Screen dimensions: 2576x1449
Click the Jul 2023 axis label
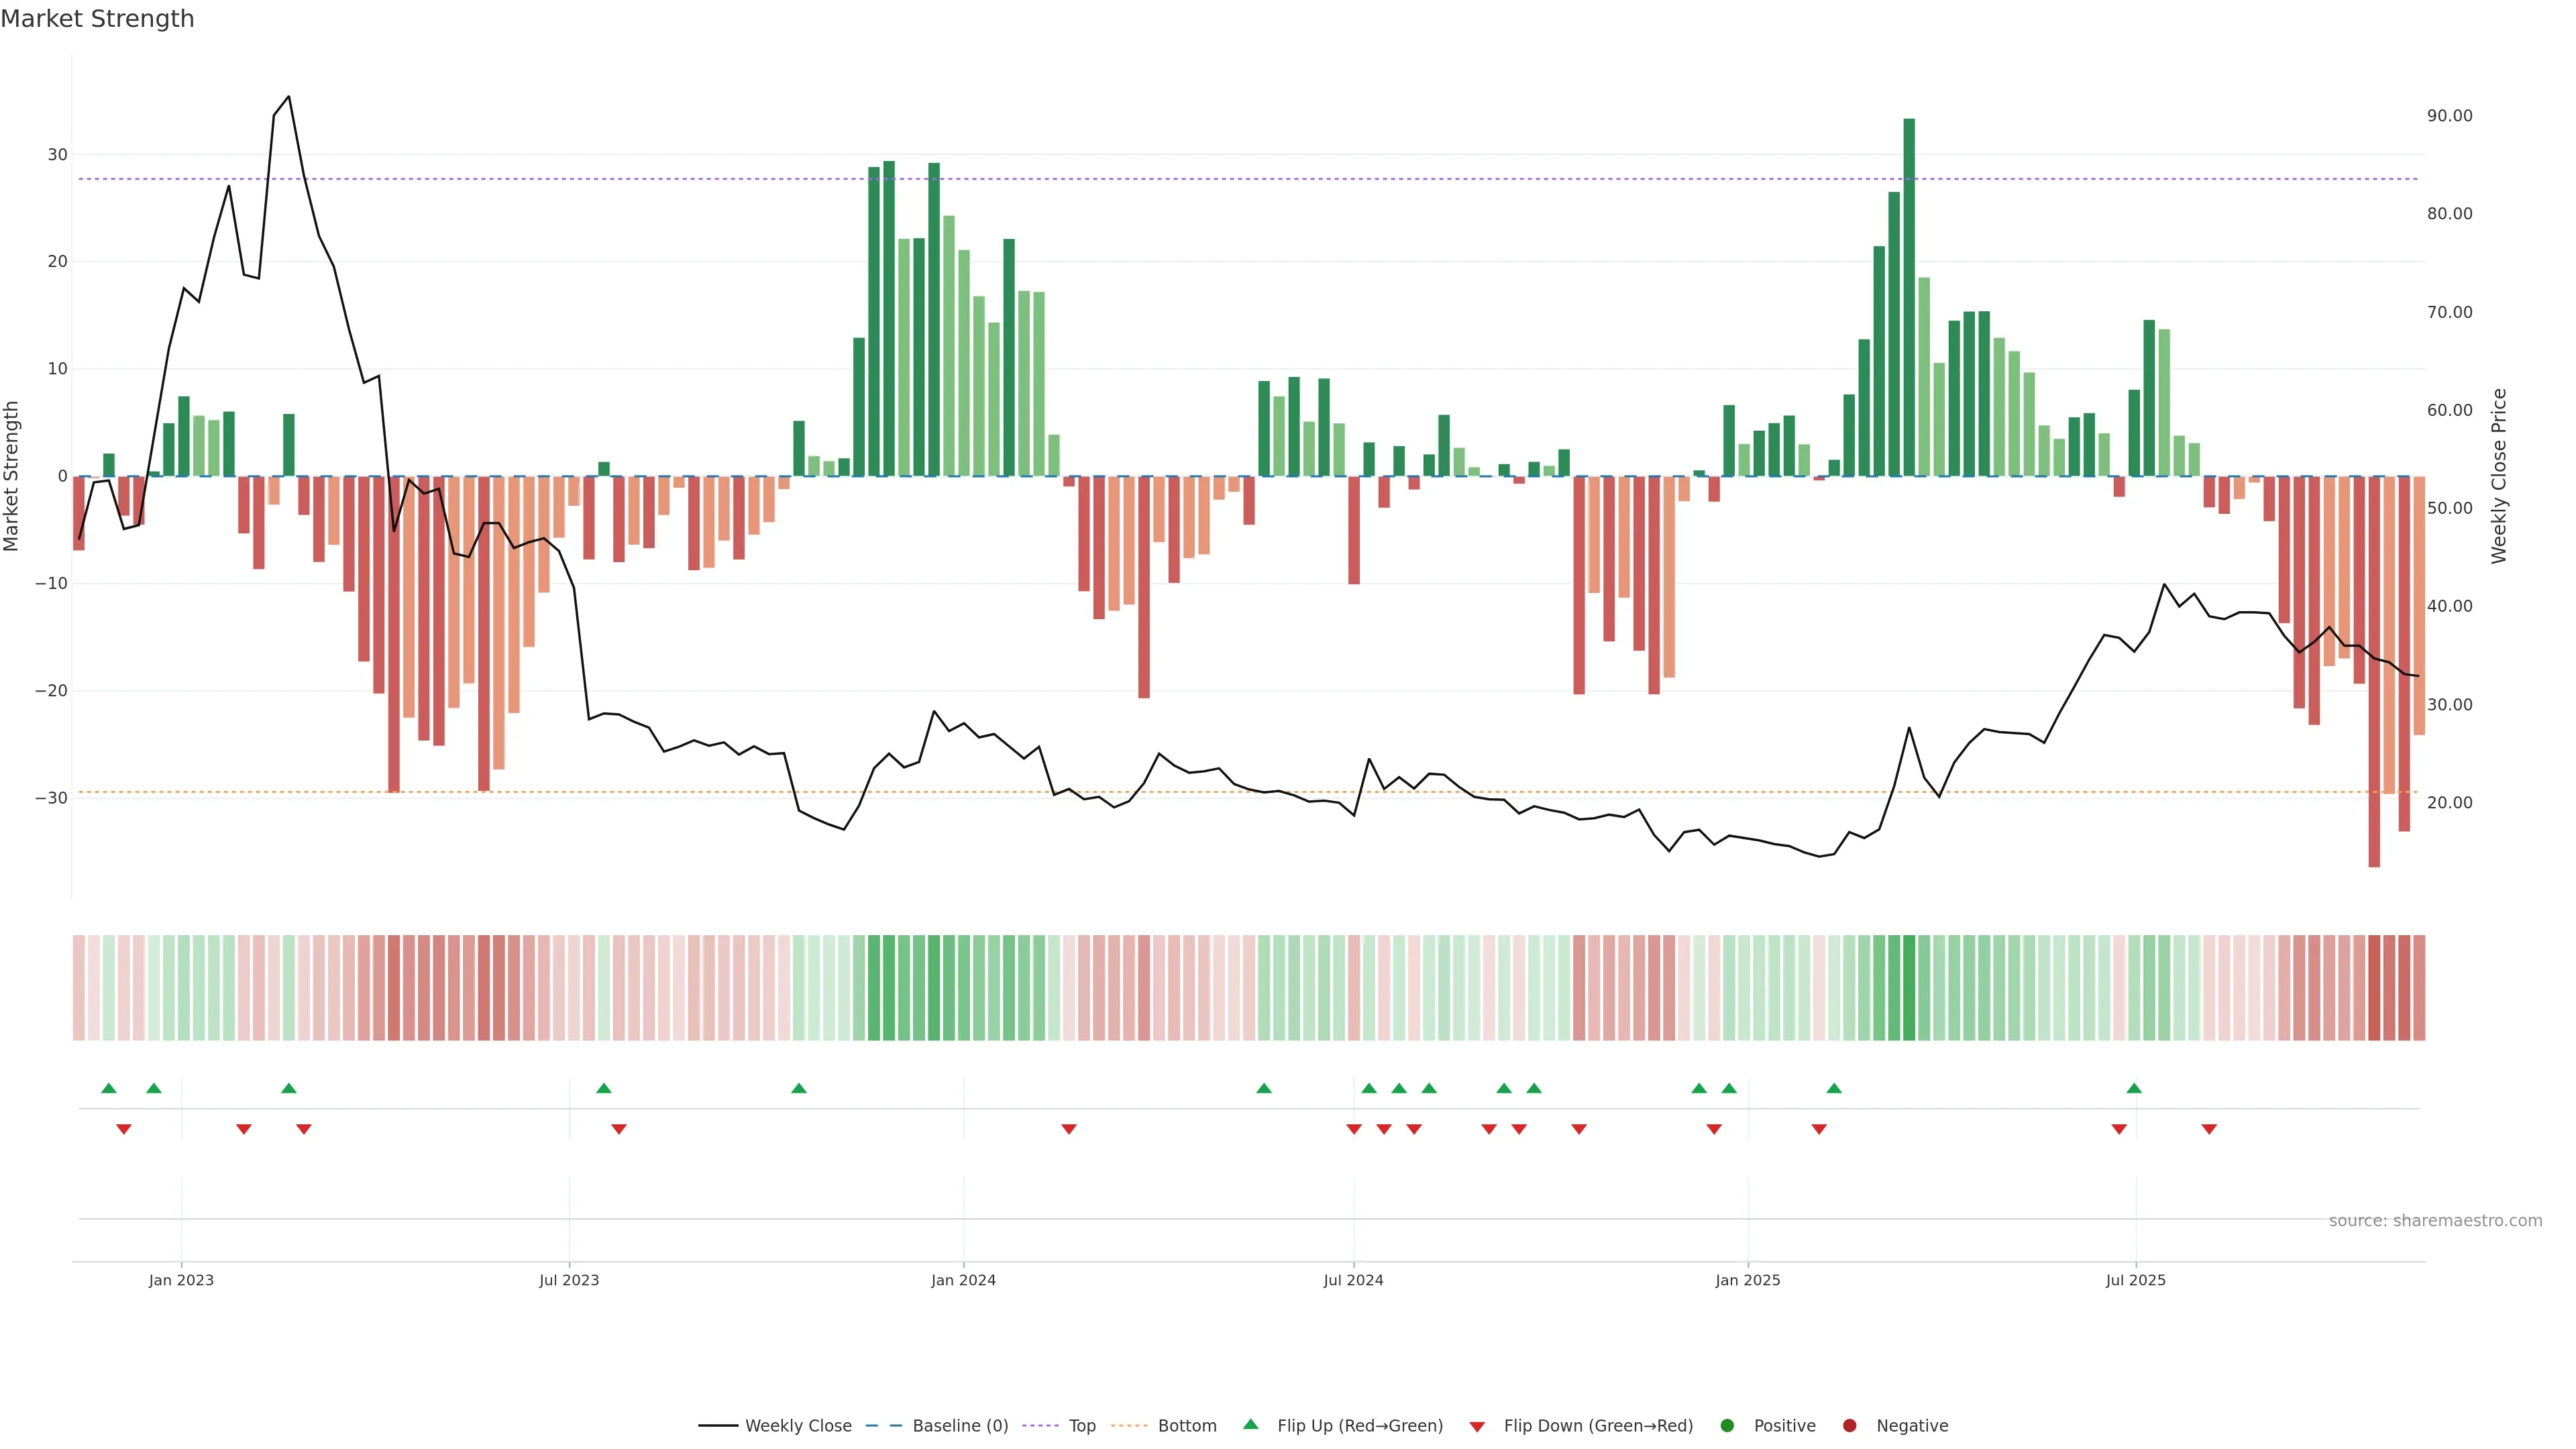569,1280
